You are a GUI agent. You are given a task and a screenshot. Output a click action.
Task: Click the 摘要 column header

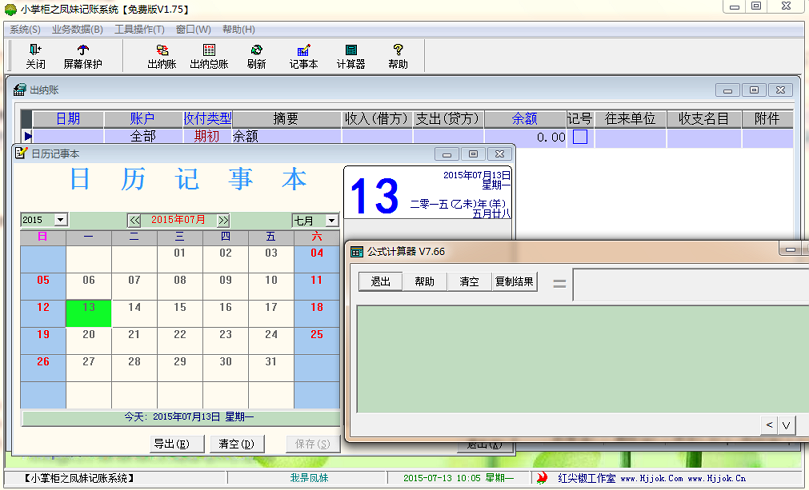coord(286,119)
